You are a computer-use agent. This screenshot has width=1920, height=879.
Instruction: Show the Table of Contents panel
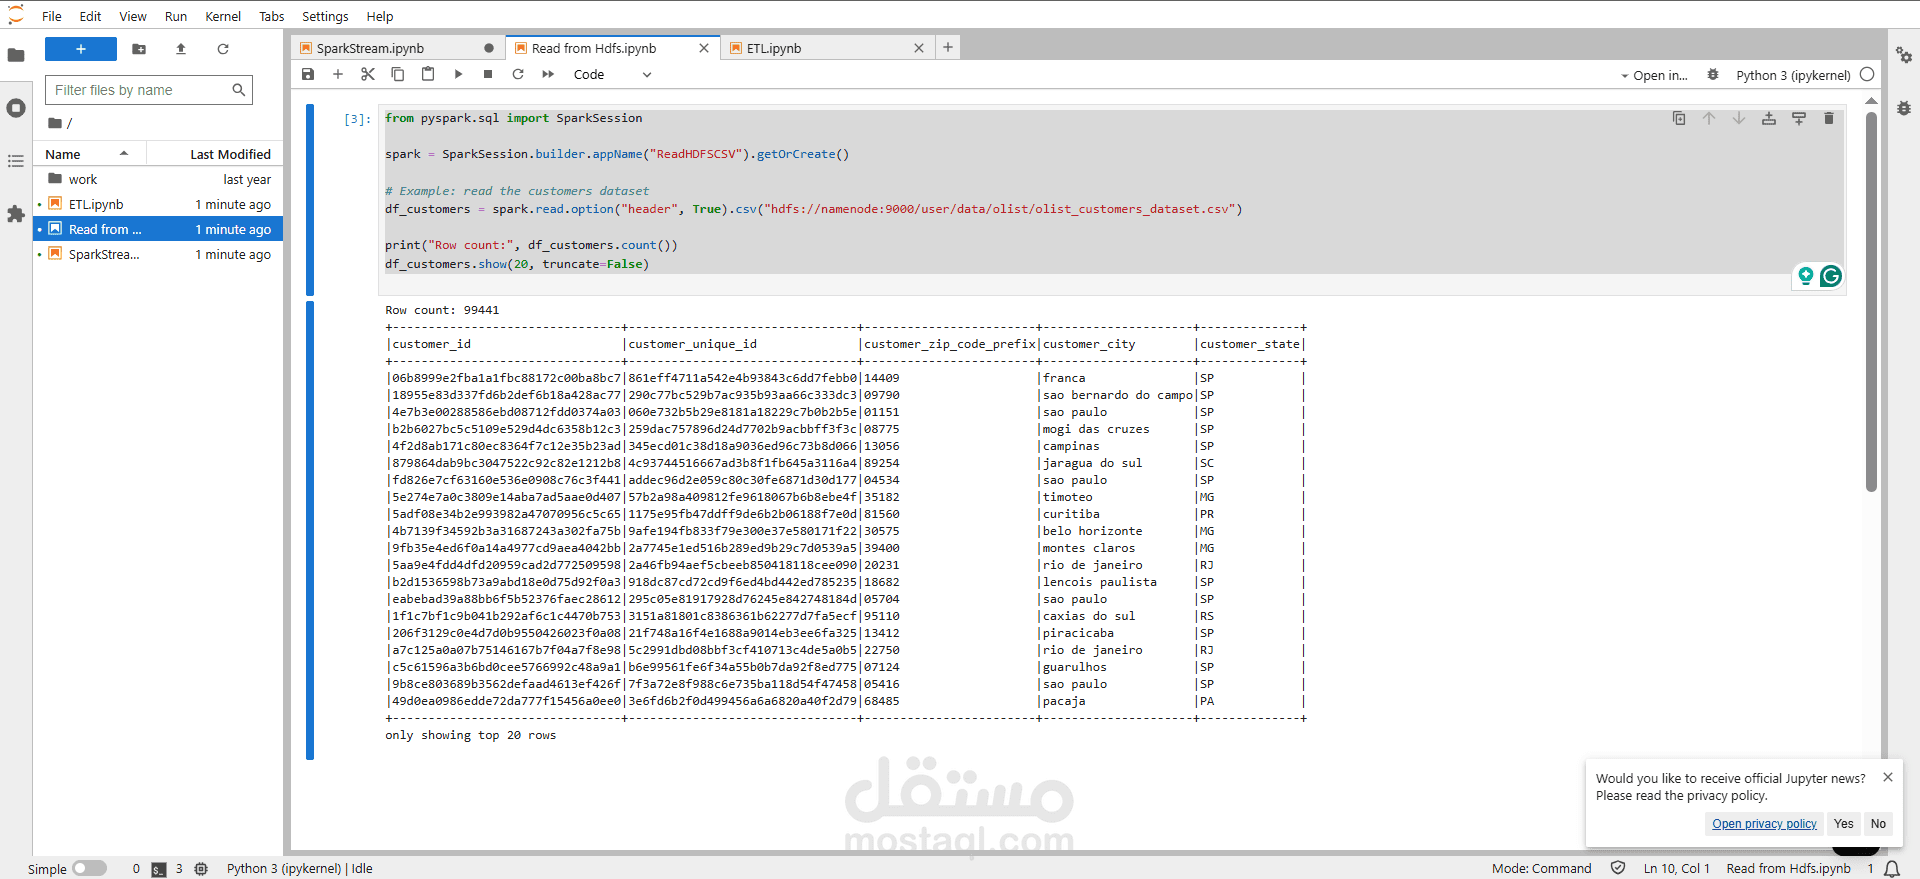[16, 161]
